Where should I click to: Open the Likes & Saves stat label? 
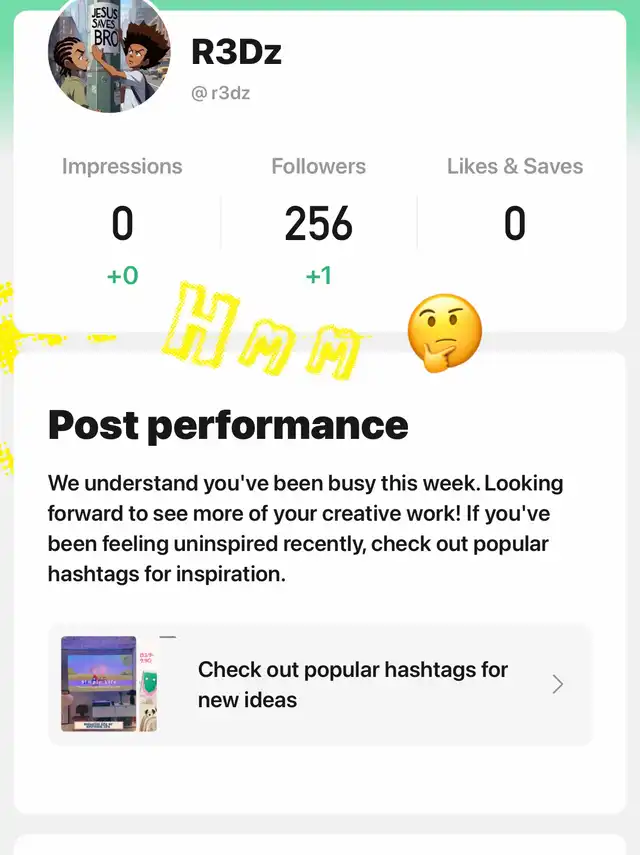[514, 167]
